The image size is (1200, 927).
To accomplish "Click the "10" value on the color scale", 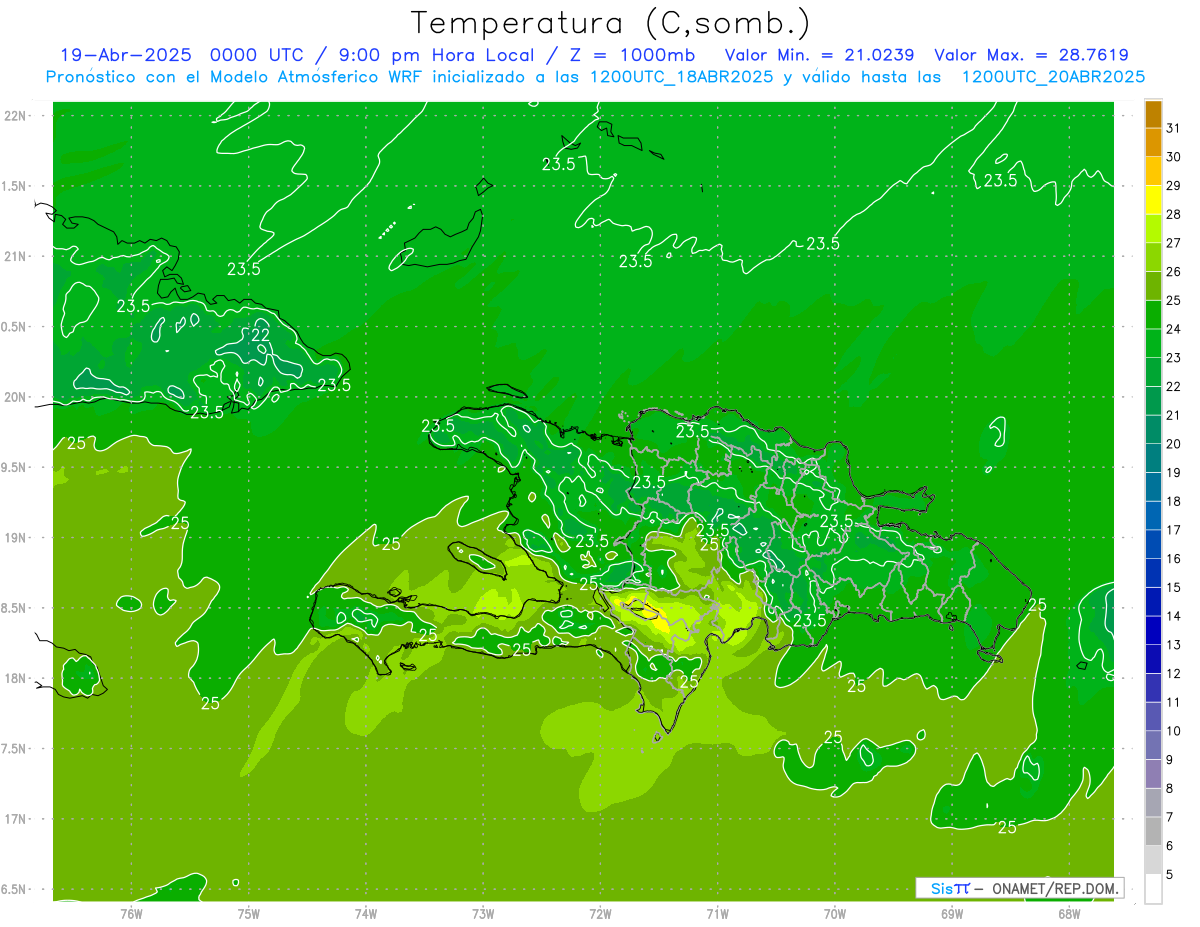I will (1172, 731).
